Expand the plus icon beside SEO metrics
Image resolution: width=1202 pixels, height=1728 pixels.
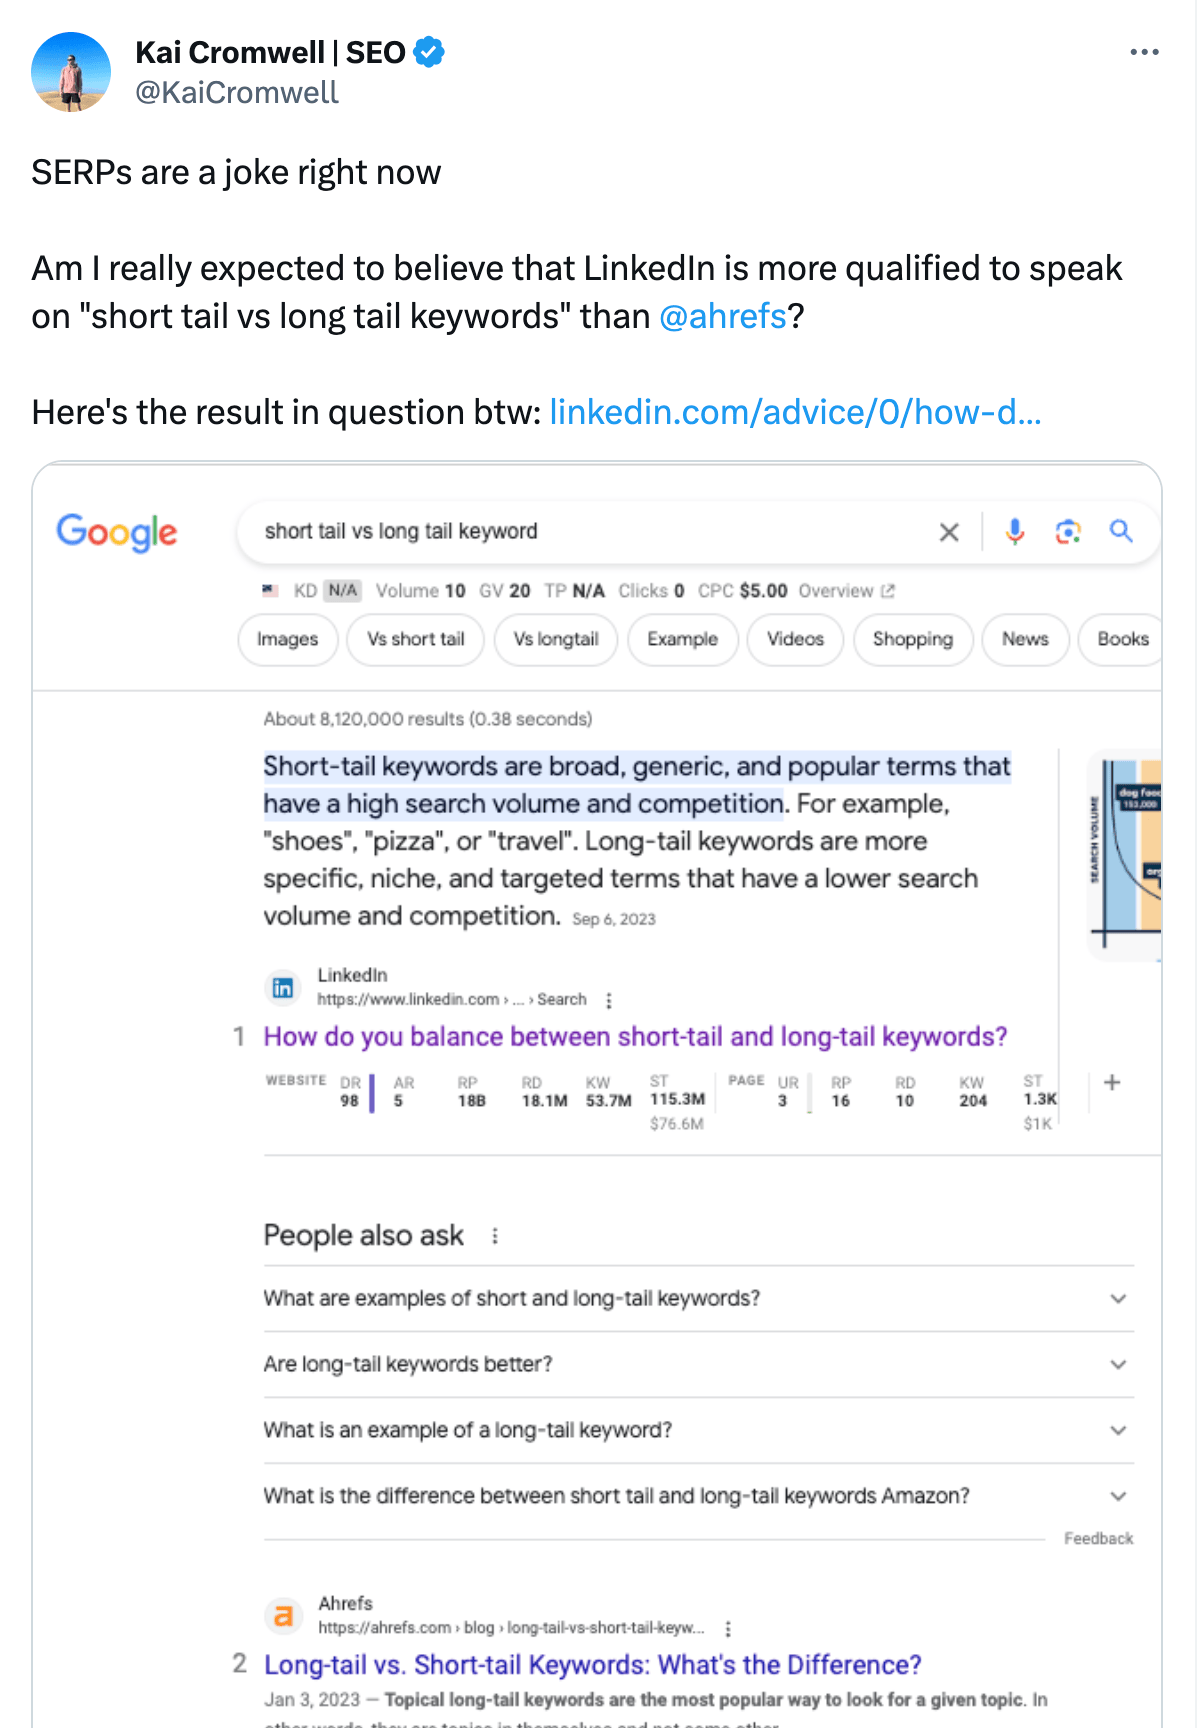coord(1112,1082)
